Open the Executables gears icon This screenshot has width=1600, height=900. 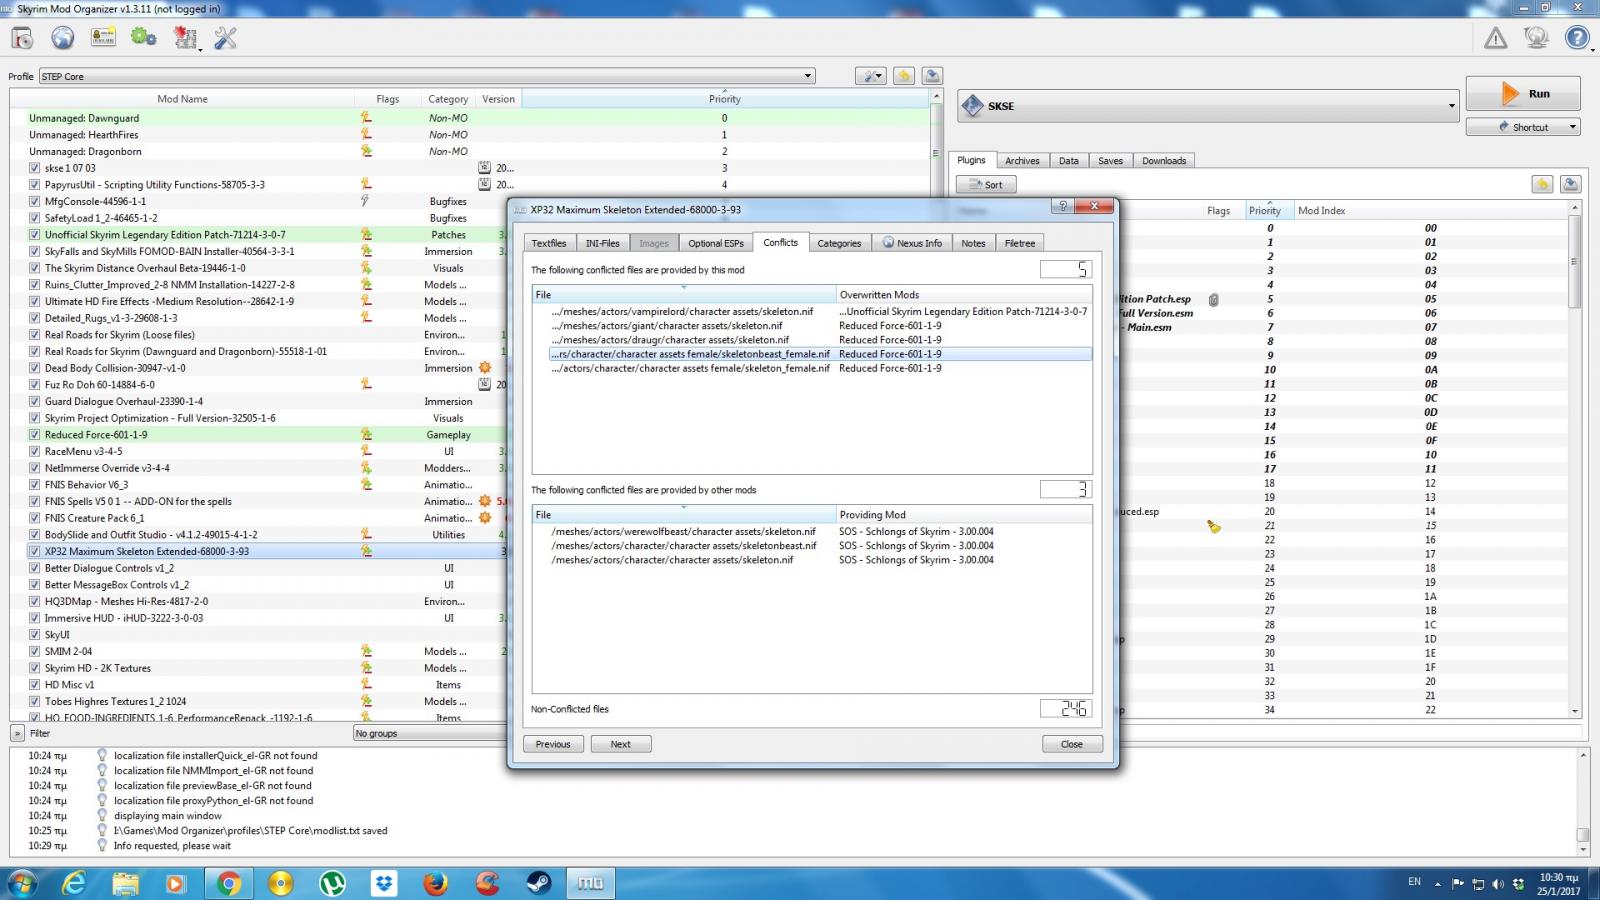click(144, 38)
